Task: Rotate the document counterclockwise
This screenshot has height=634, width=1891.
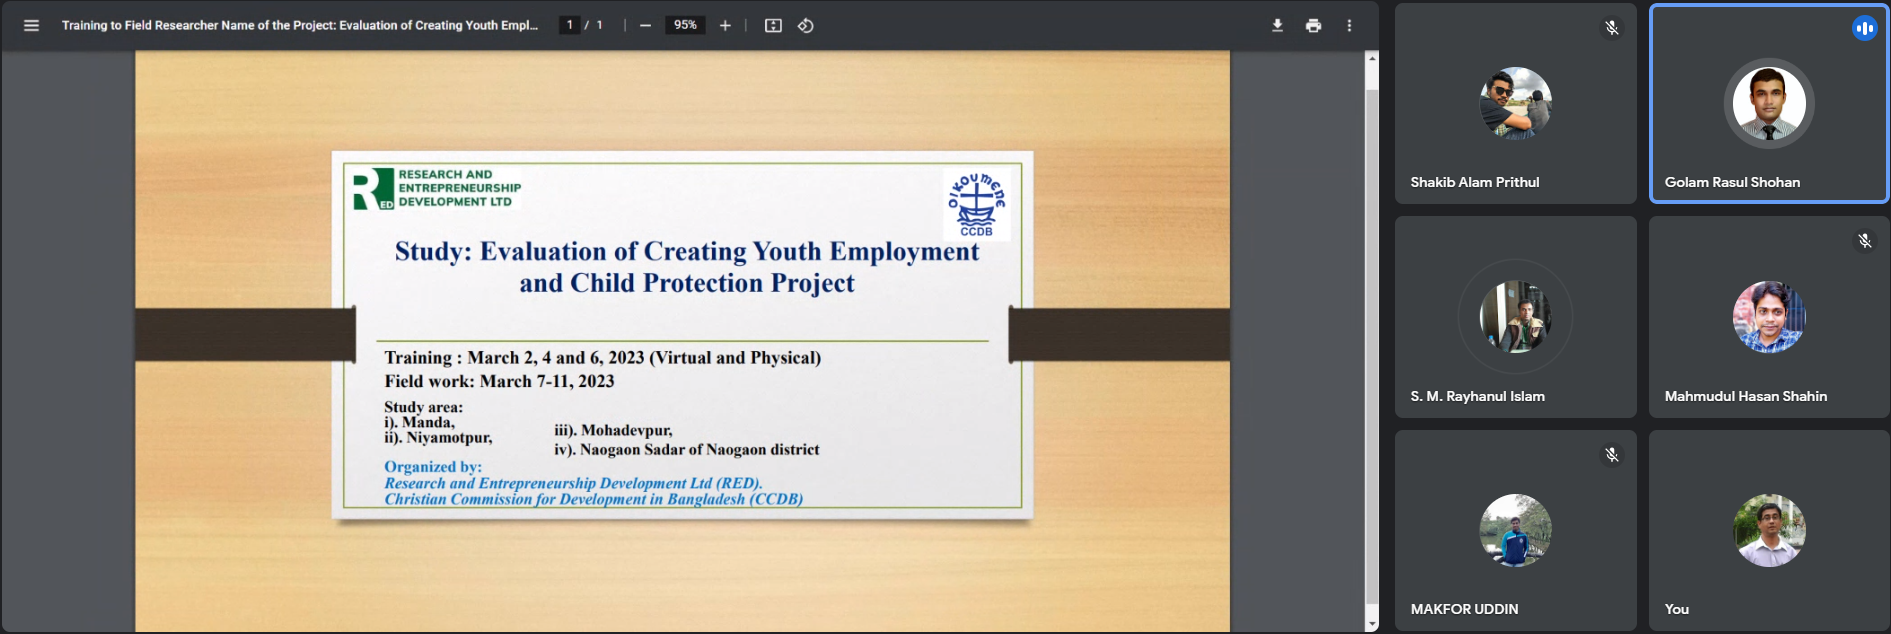Action: pyautogui.click(x=806, y=25)
